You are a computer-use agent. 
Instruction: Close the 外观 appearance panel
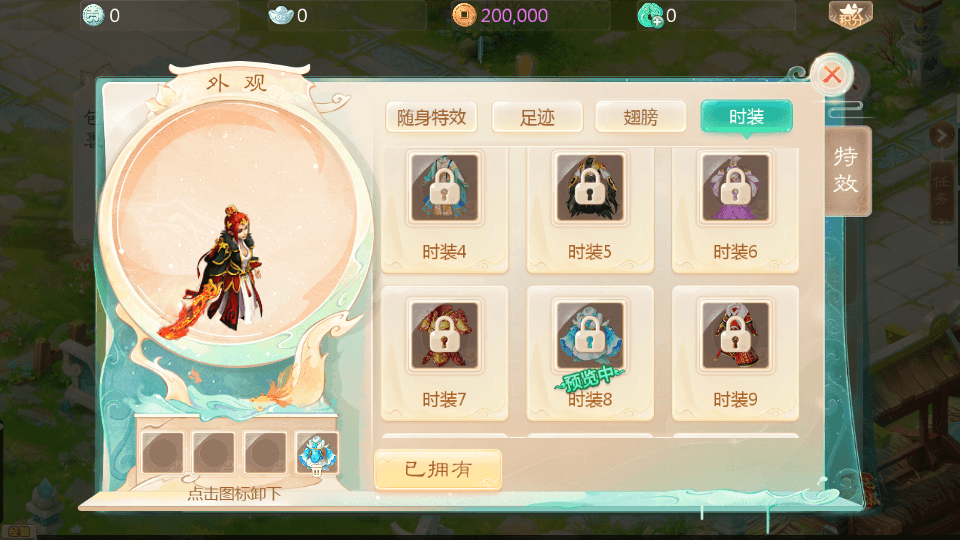point(831,75)
